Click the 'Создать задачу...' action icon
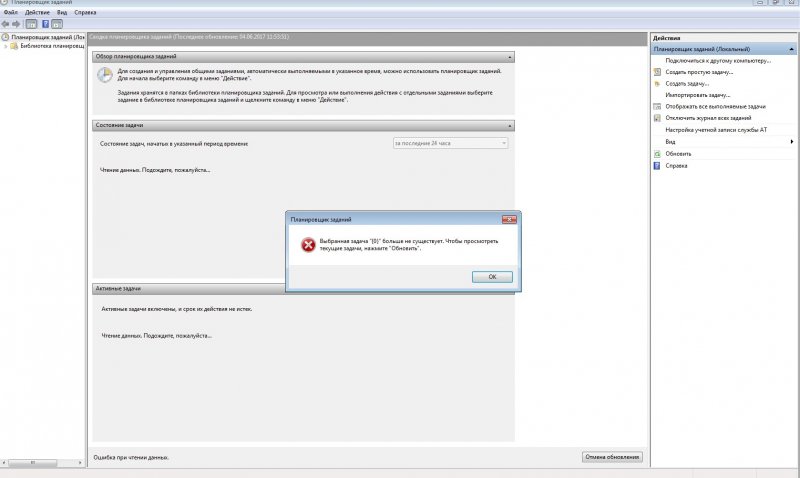This screenshot has height=478, width=800. (657, 83)
